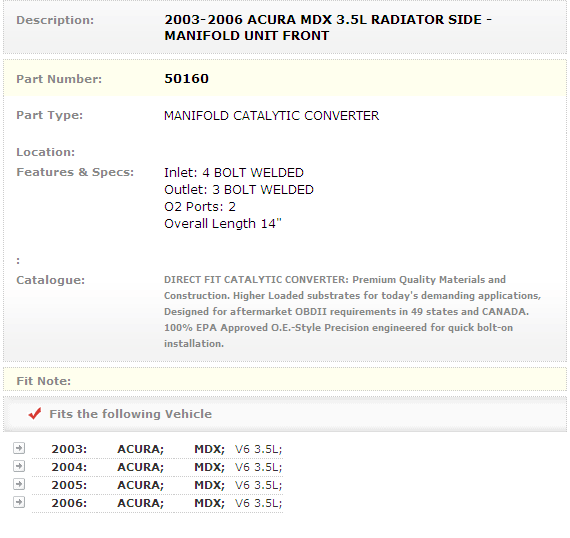The image size is (570, 538).
Task: Click the arrow icon beside 2004 ACURA MDX
Action: 19,466
